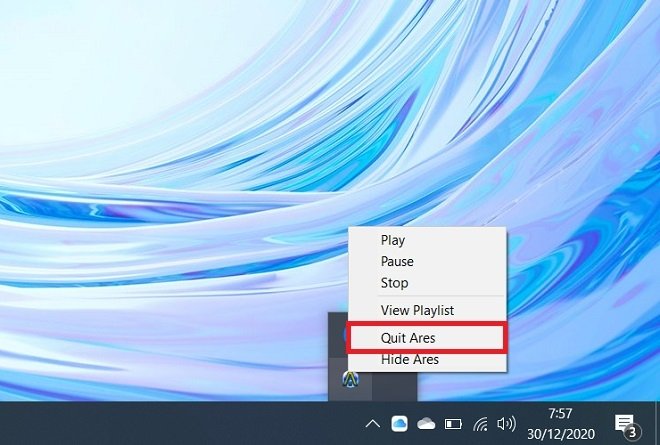Viewport: 660px width, 445px height.
Task: Open the OneDrive cloud tray icon
Action: click(x=426, y=424)
